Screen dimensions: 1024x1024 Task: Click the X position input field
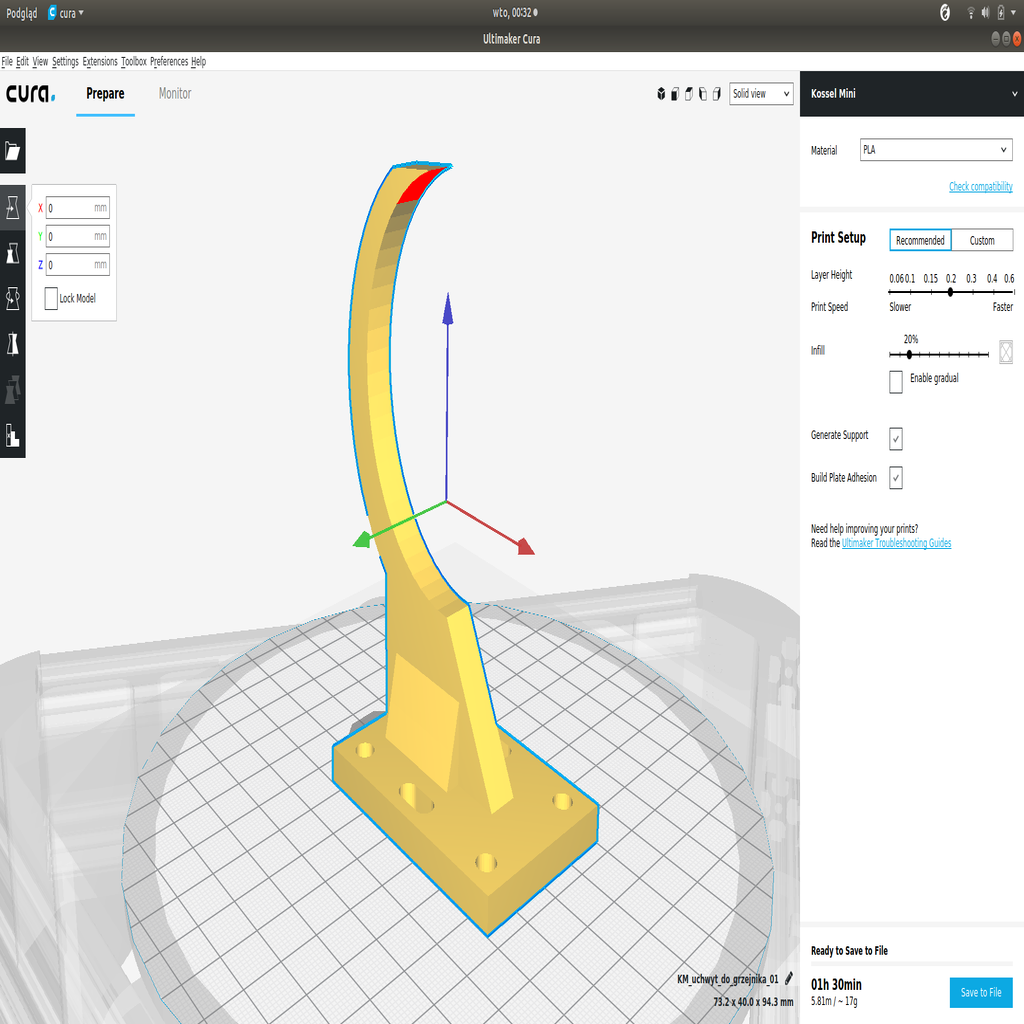(x=77, y=209)
